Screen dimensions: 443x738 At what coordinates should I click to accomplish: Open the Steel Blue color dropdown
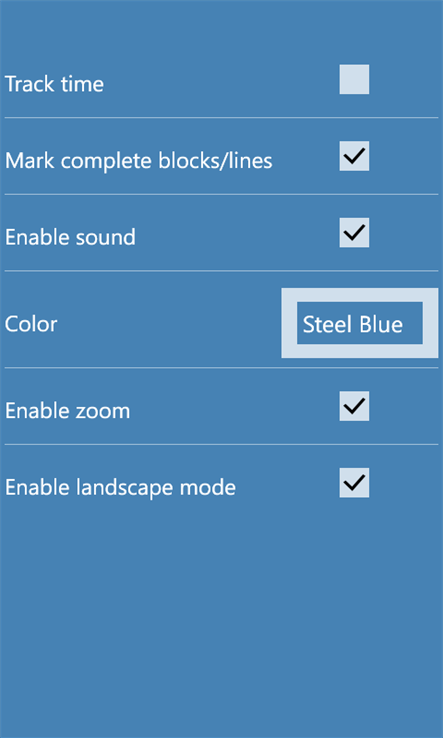click(360, 323)
